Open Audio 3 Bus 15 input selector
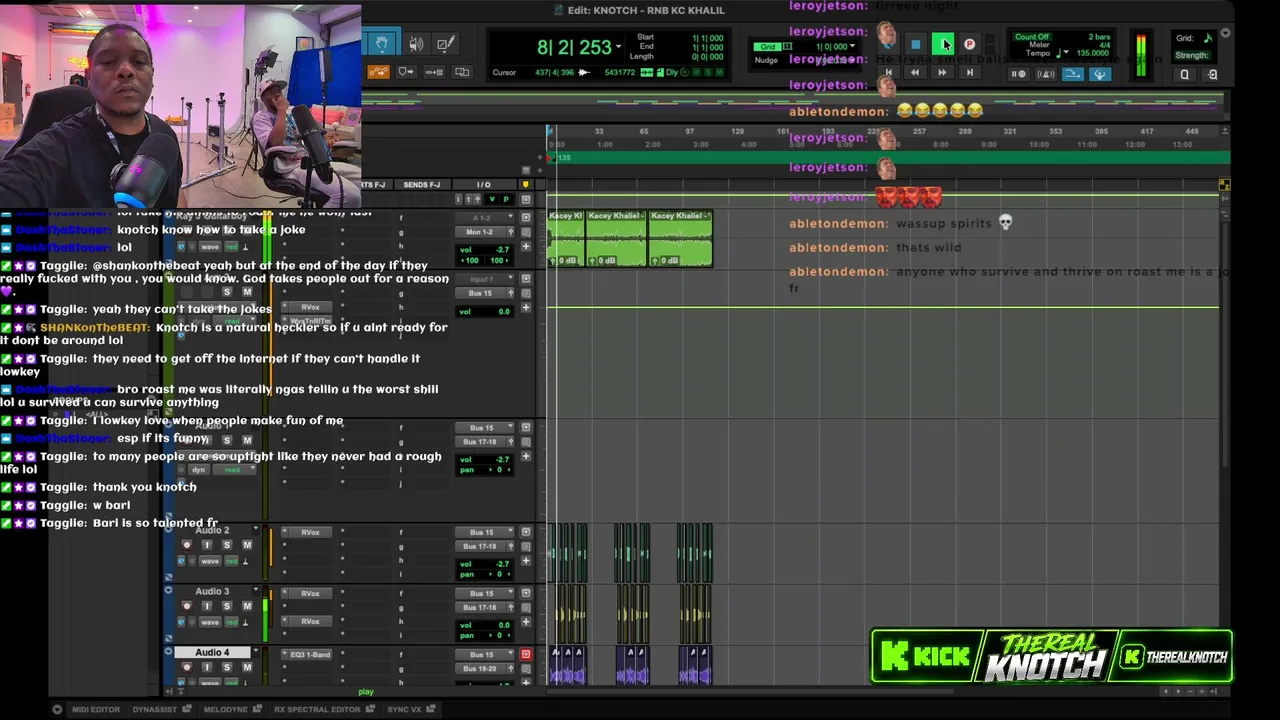The height and width of the screenshot is (720, 1280). pyautogui.click(x=485, y=593)
